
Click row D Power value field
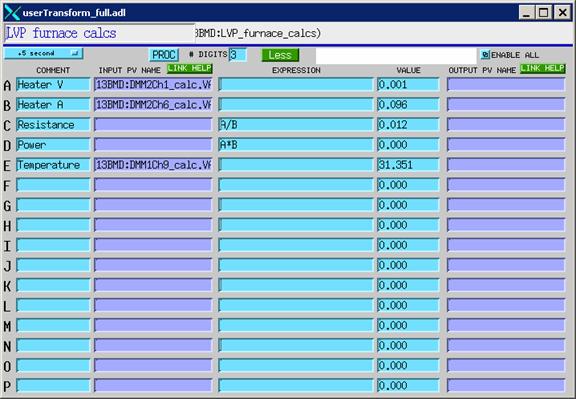click(x=408, y=145)
